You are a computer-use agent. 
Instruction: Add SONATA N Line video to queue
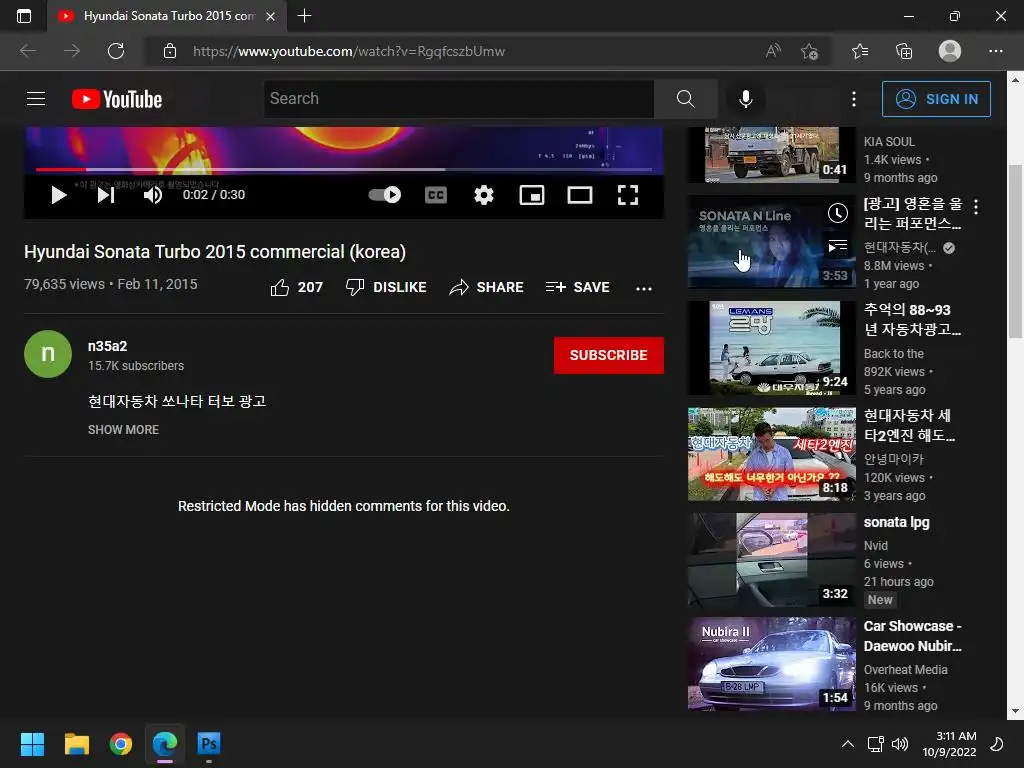click(x=838, y=246)
